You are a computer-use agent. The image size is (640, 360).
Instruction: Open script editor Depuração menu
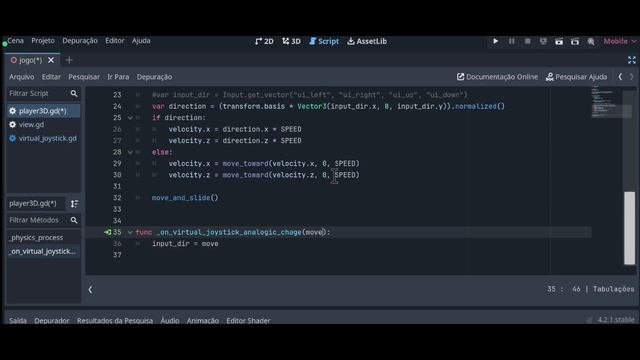154,77
